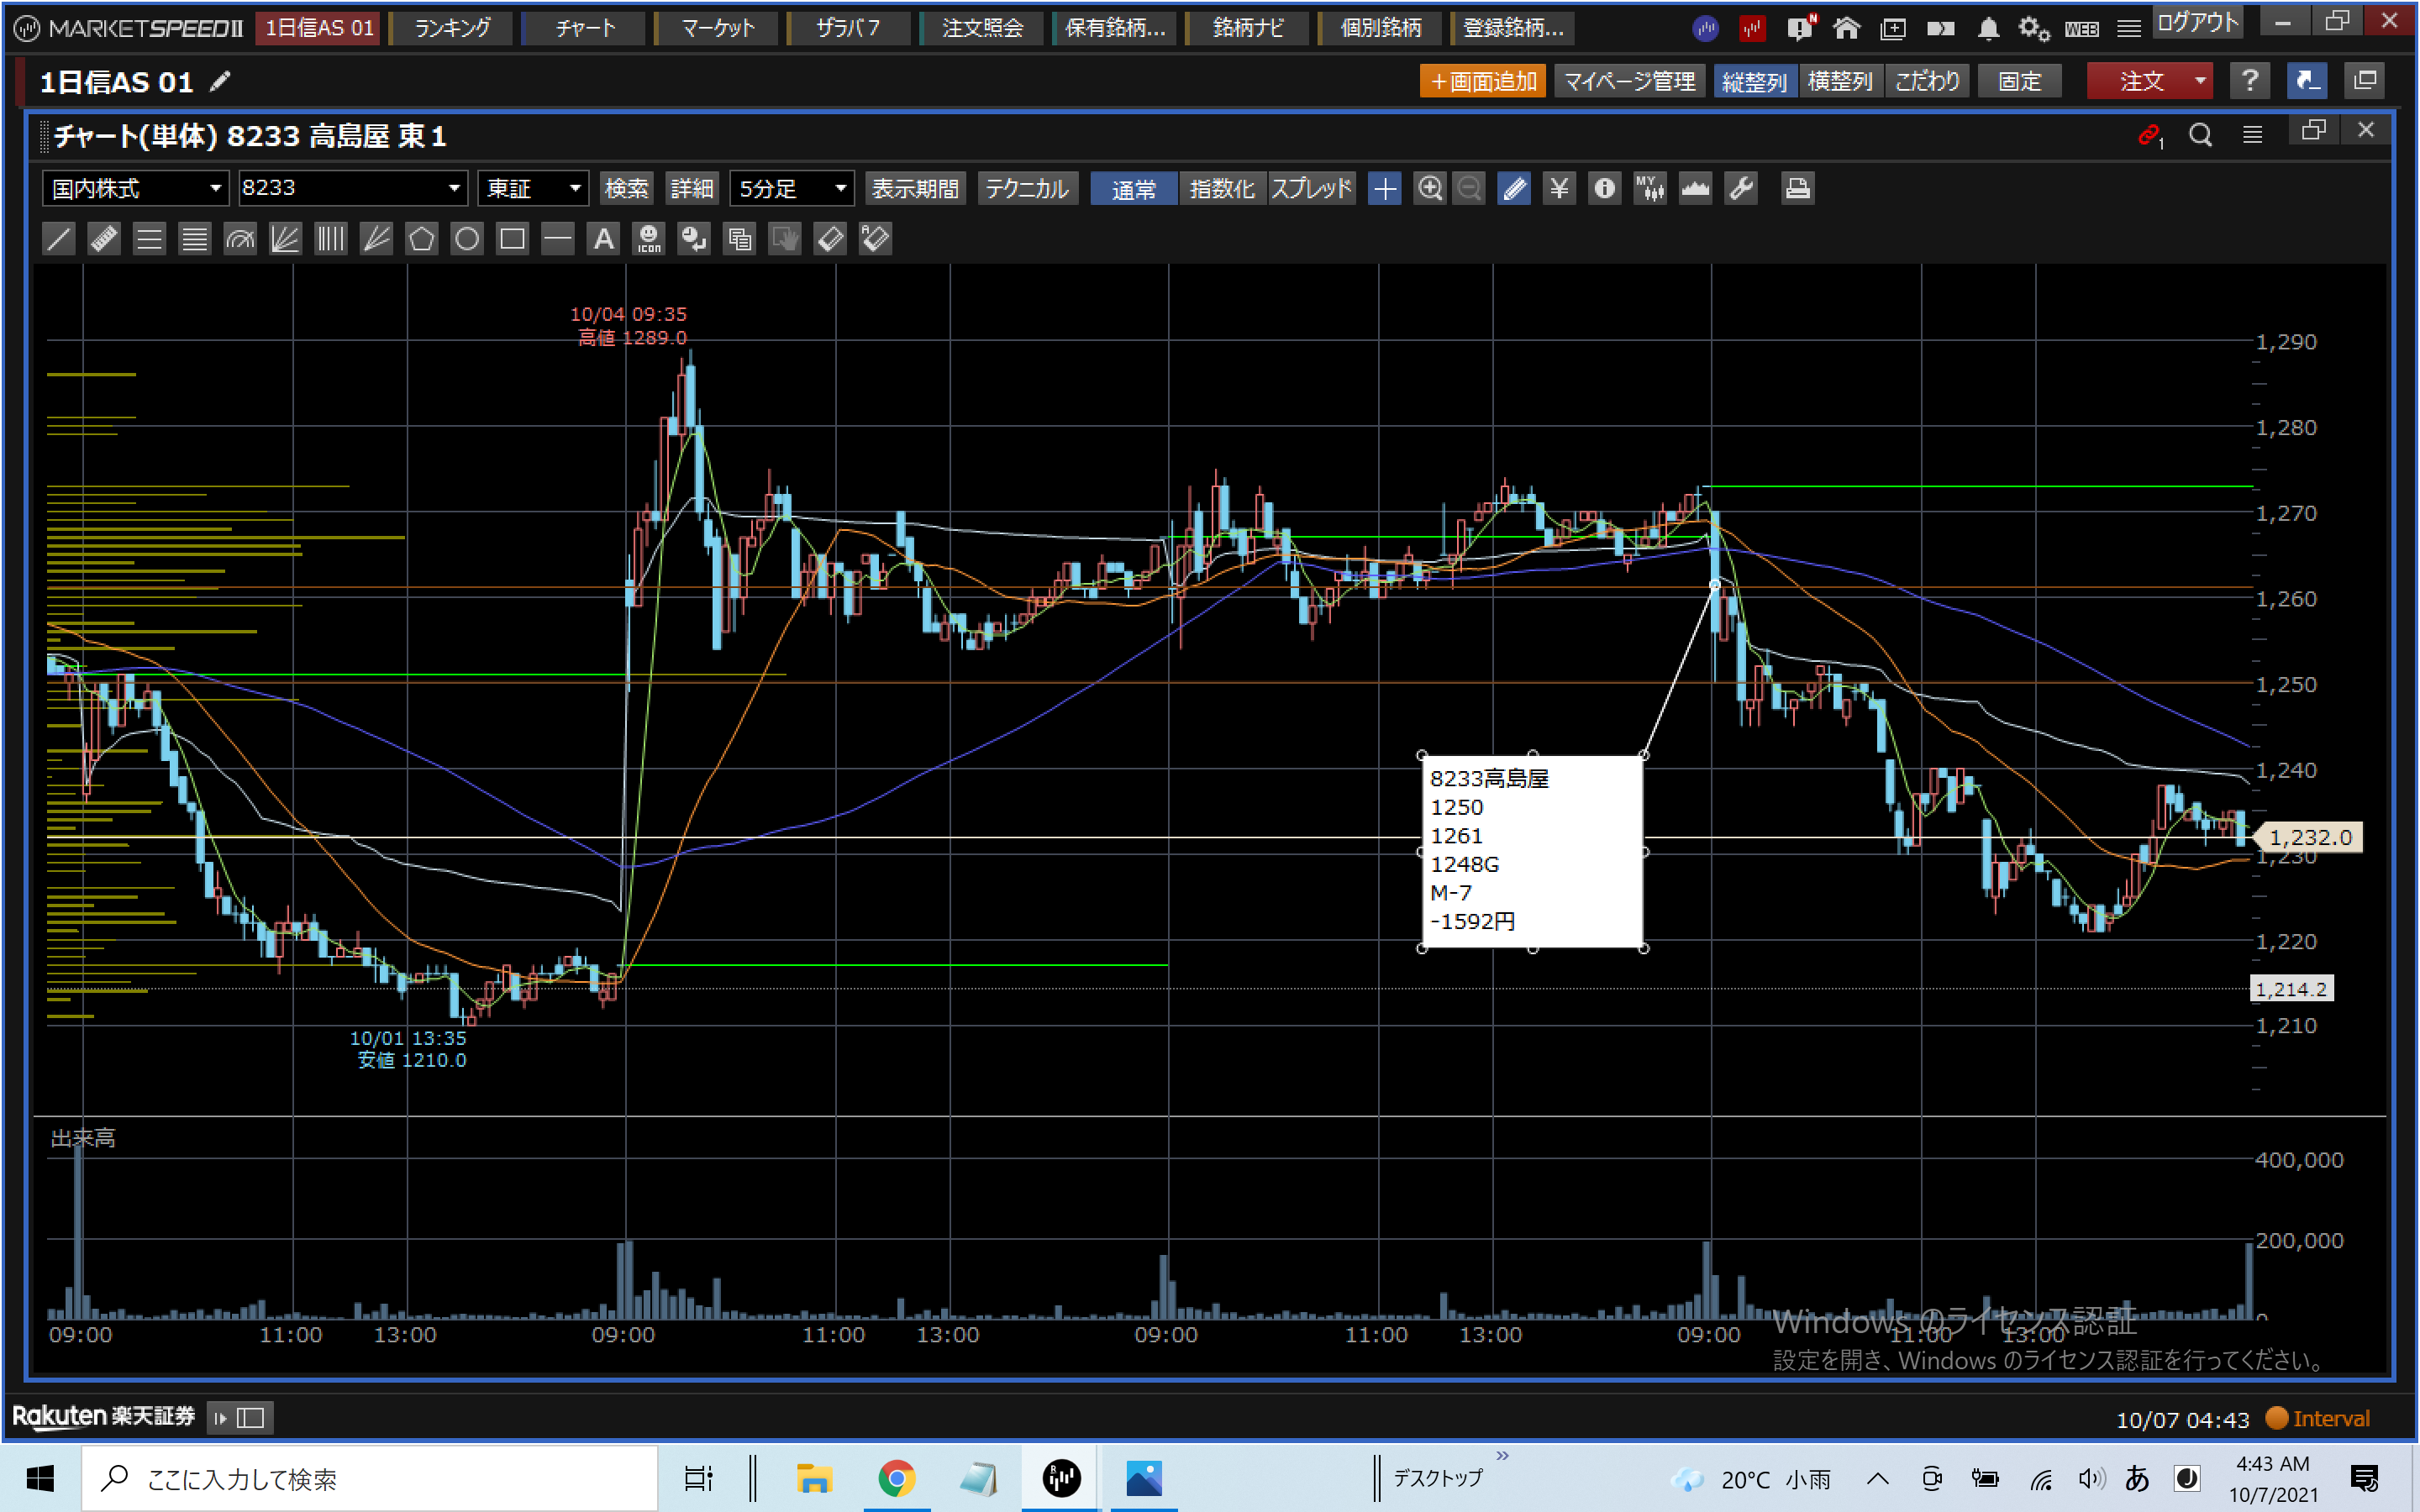Screen dimensions: 2420x1512
Task: Open chart settings wrench icon
Action: pos(1741,188)
